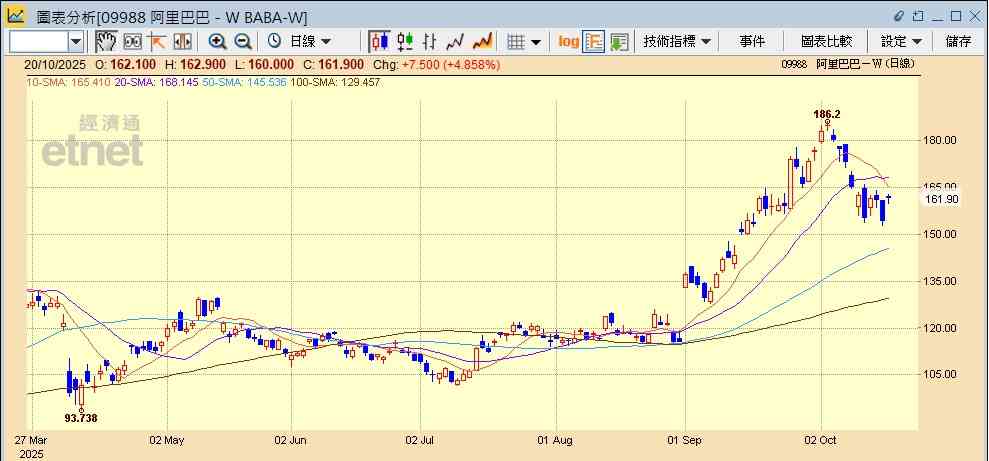Open the stock code combo box arrow

point(77,41)
